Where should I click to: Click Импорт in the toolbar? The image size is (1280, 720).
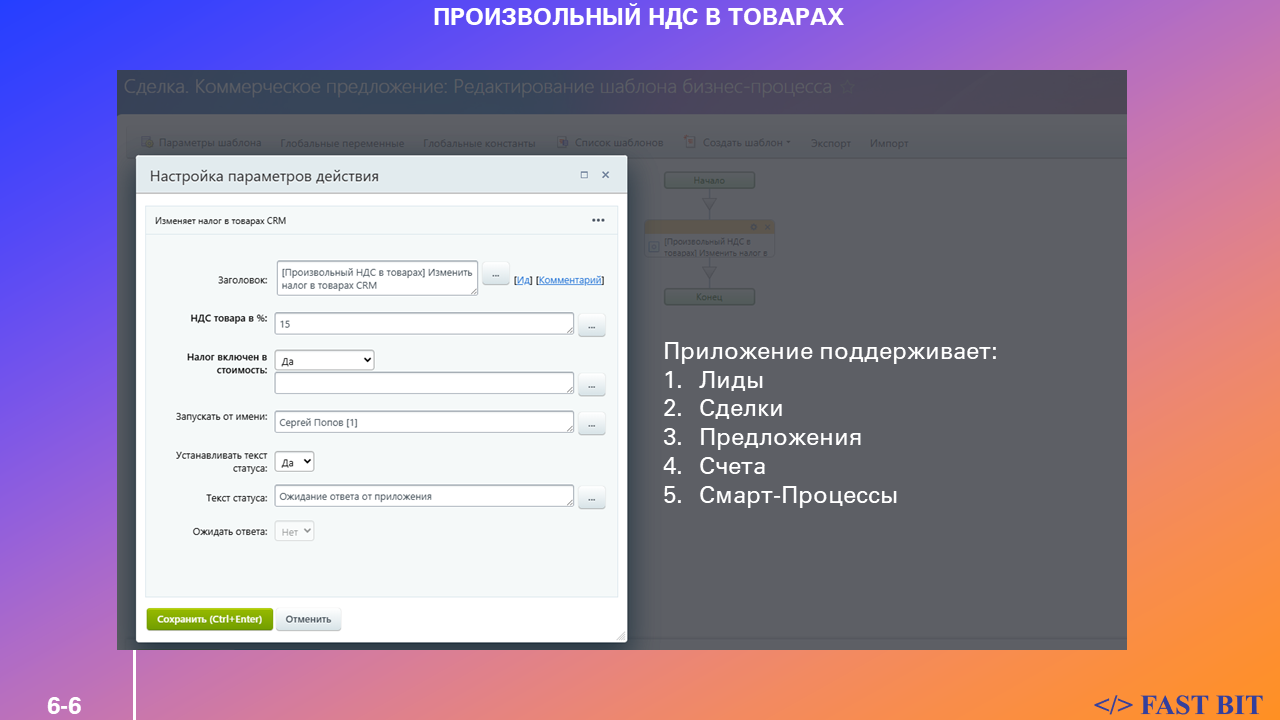pyautogui.click(x=889, y=143)
